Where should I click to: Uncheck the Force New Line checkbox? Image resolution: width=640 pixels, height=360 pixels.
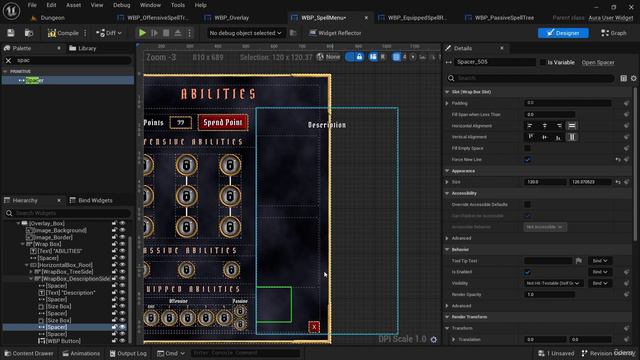(527, 160)
